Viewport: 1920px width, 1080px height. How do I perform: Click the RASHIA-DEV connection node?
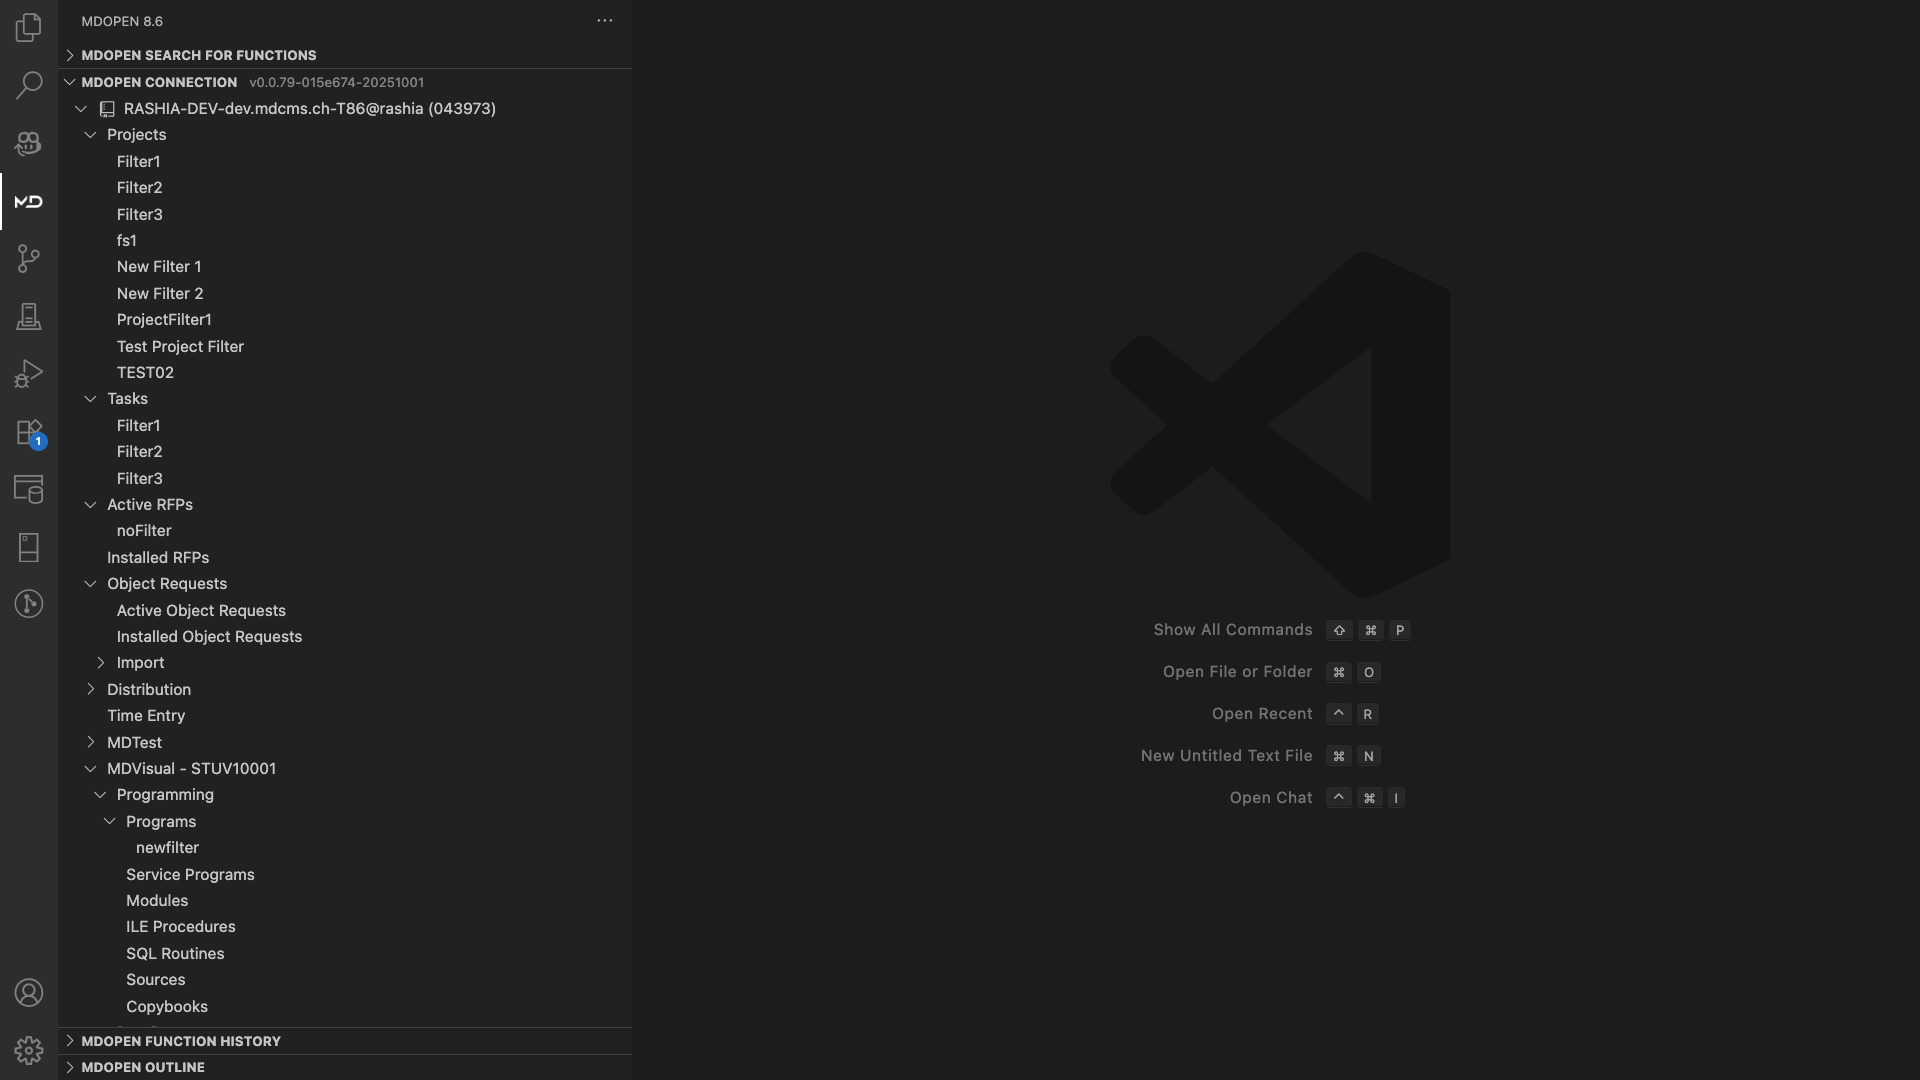click(309, 108)
